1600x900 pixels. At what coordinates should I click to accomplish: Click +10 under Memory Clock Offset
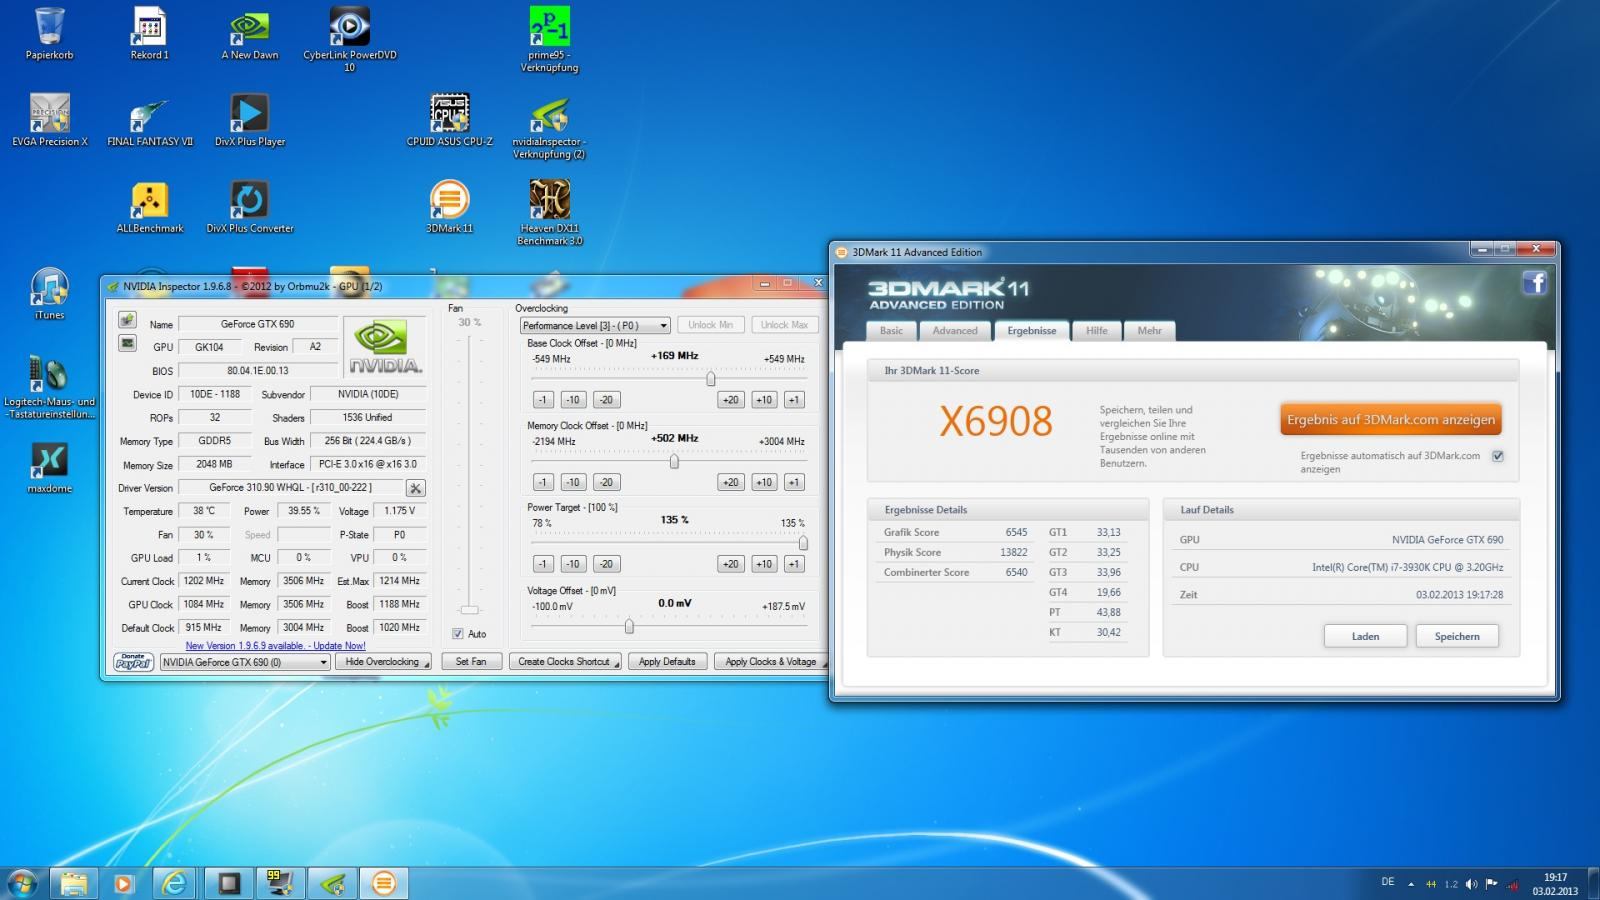764,482
